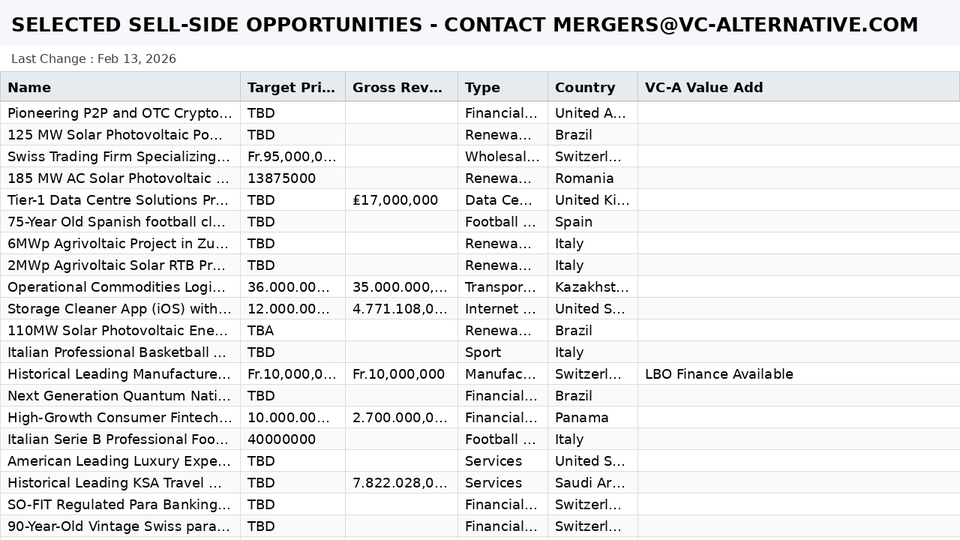Select the Kazakhstan country cell

tap(592, 287)
